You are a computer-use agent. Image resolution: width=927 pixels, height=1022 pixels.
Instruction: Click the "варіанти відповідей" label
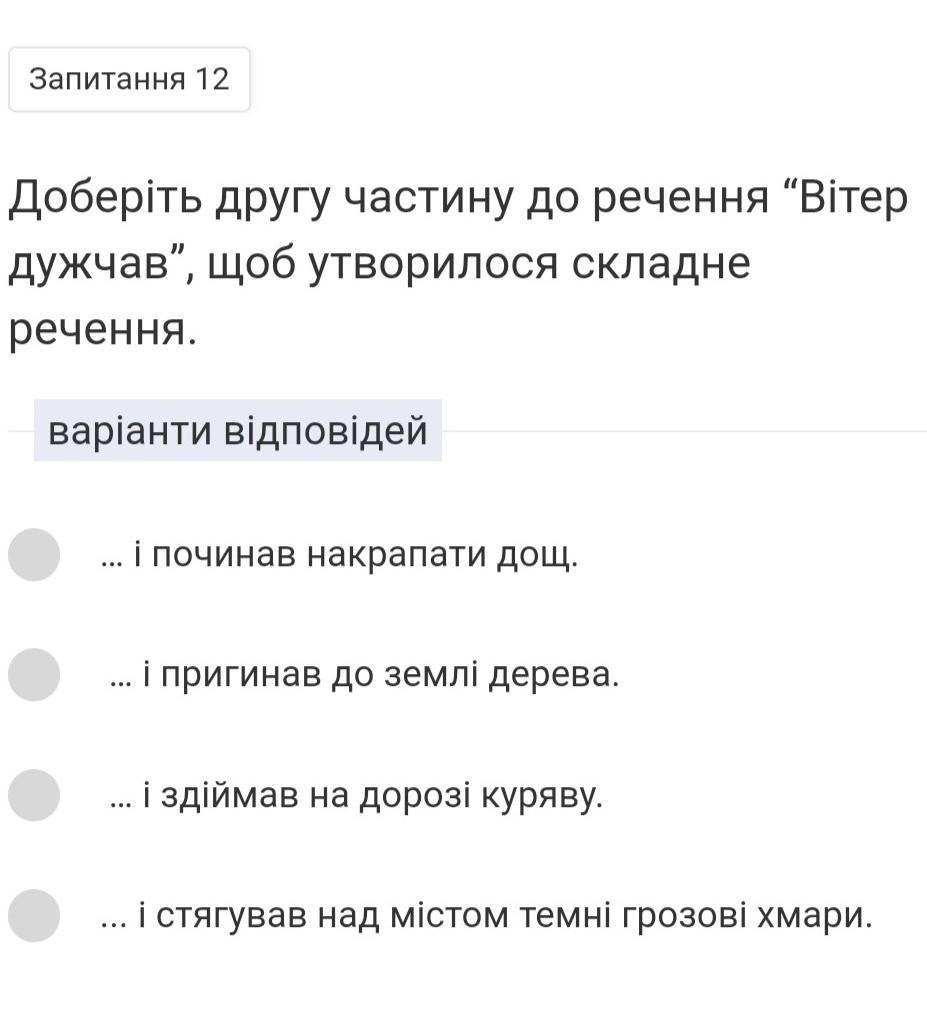pos(238,431)
